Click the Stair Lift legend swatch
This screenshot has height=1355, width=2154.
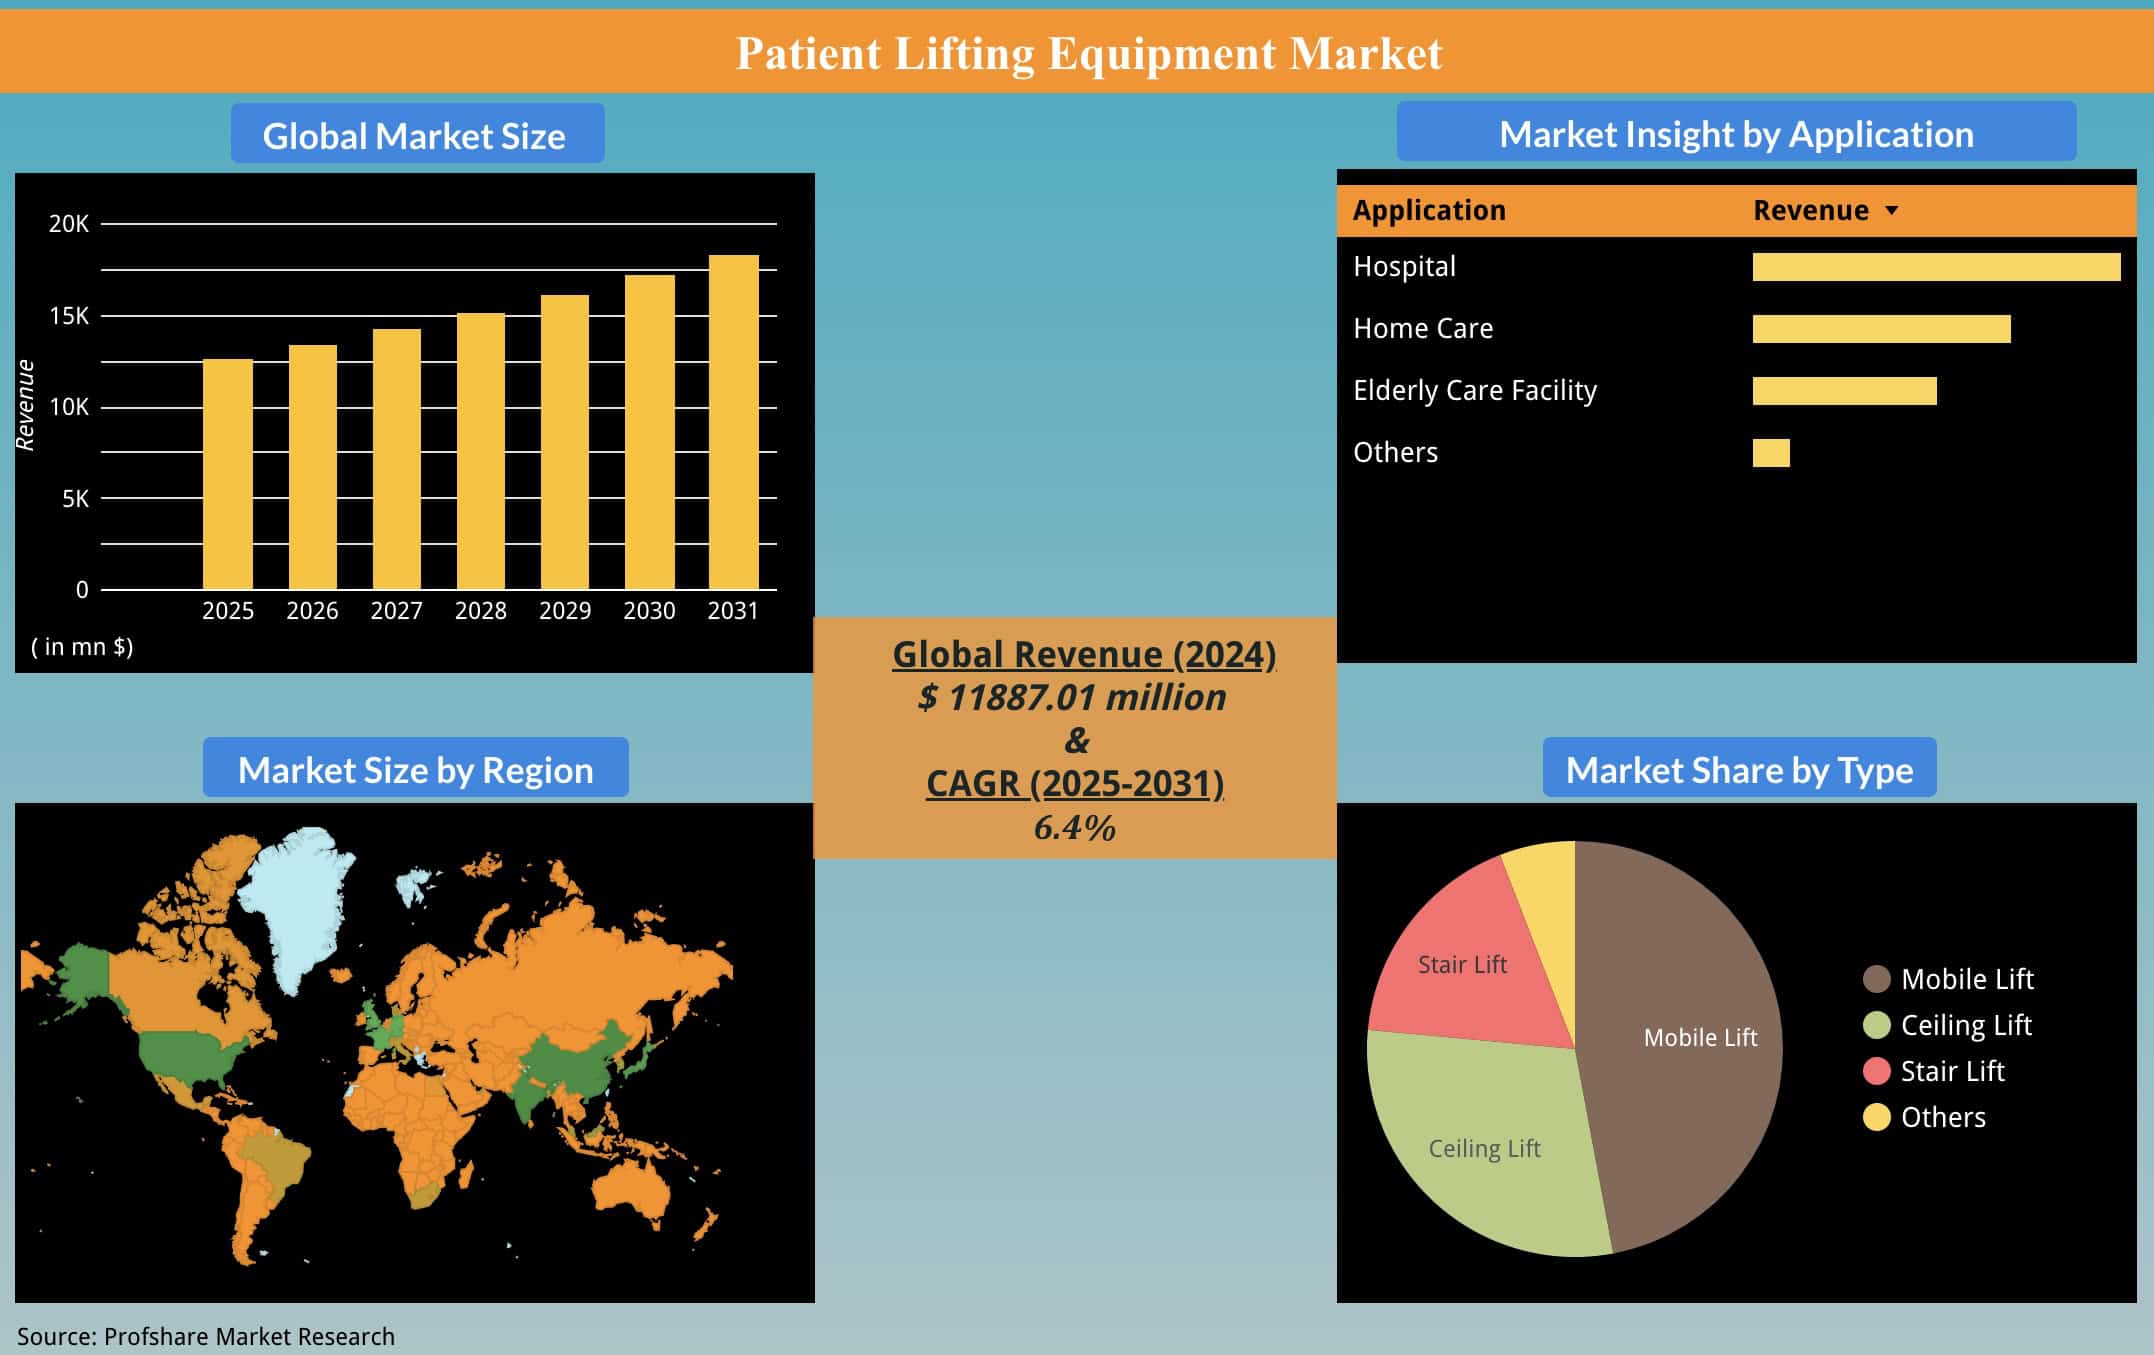(x=1877, y=1071)
